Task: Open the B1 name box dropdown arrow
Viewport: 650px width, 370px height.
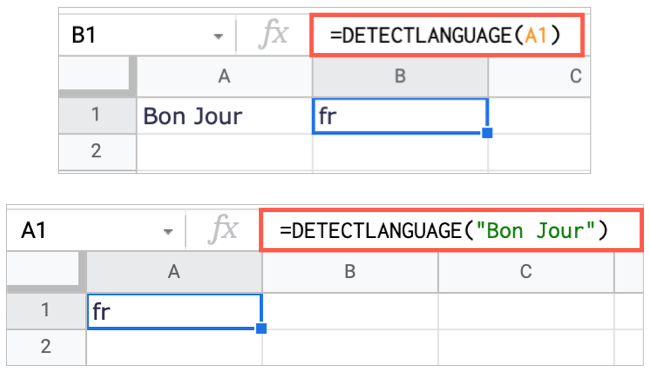Action: click(218, 36)
